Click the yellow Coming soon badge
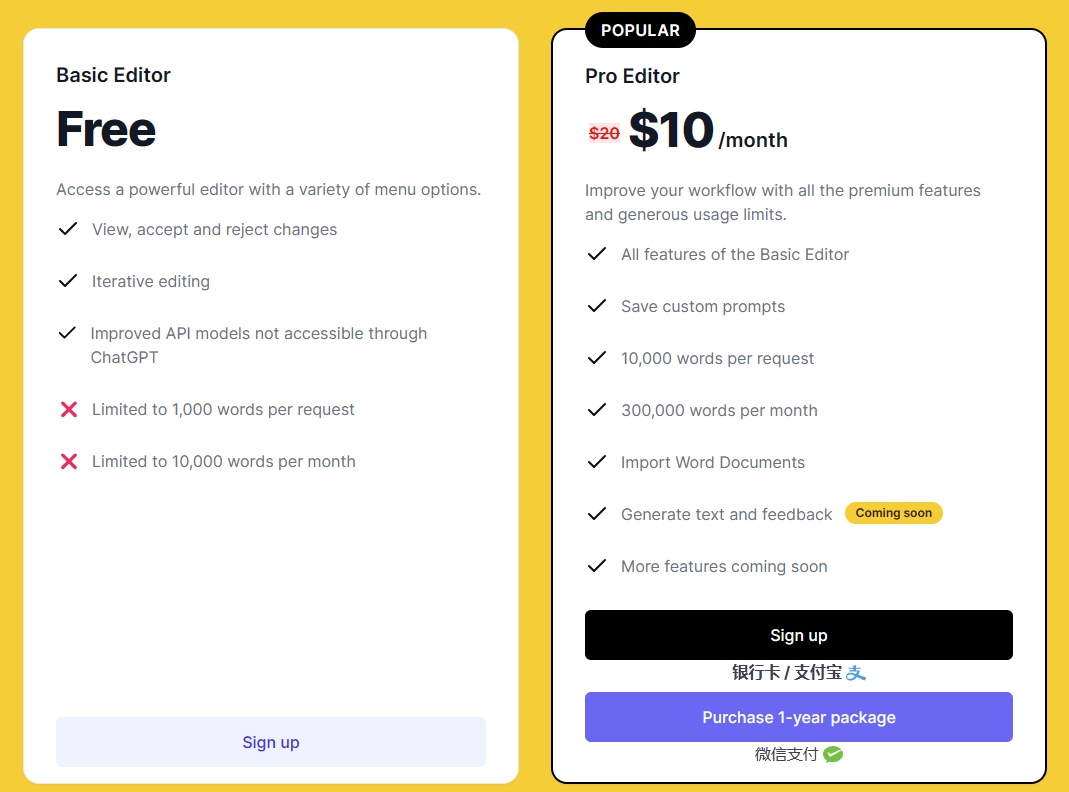This screenshot has width=1069, height=792. click(893, 513)
